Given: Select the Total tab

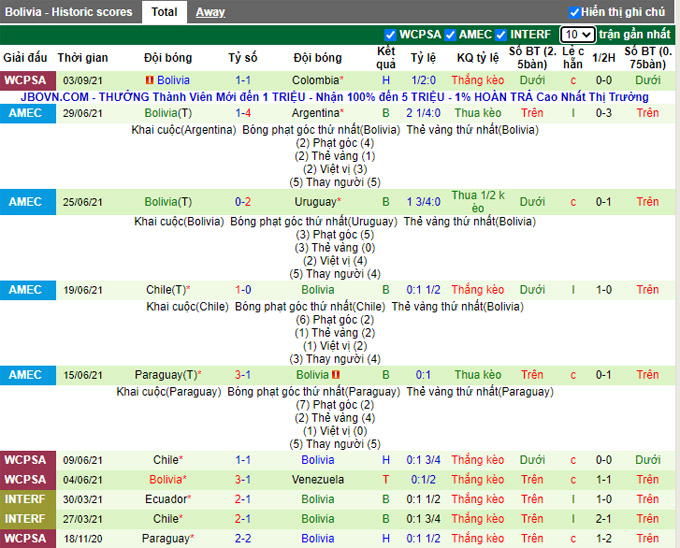Looking at the screenshot, I should tap(164, 12).
